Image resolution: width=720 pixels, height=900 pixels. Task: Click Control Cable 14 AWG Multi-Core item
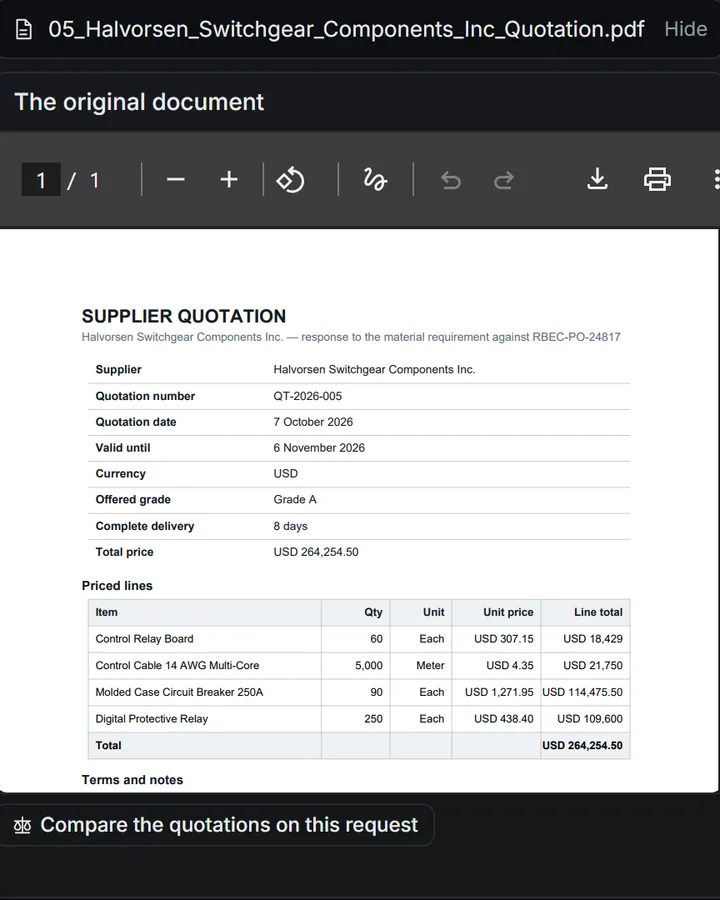(177, 665)
